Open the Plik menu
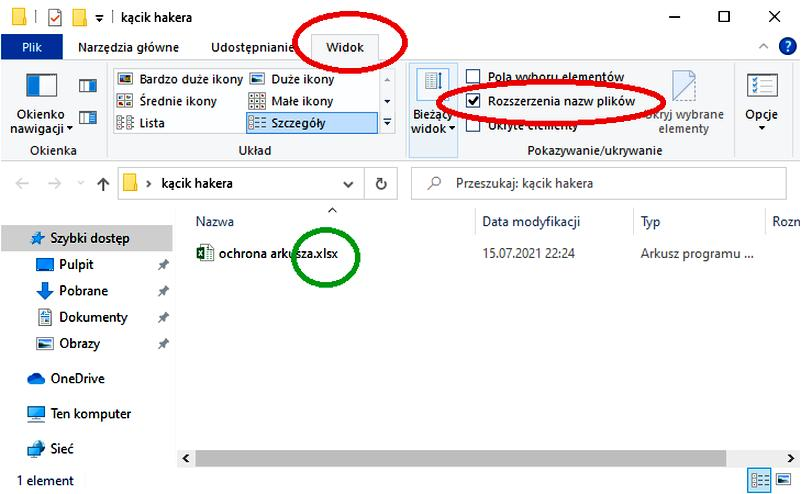This screenshot has height=494, width=801. click(32, 47)
